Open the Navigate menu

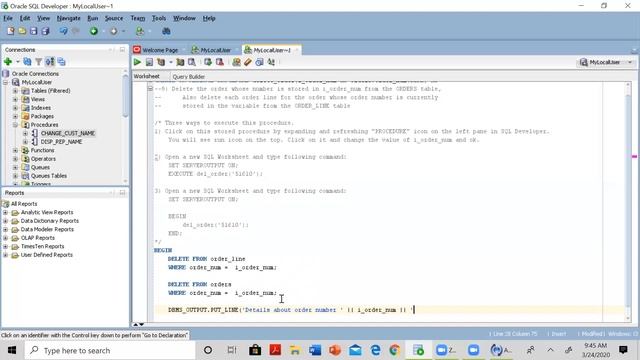point(69,18)
